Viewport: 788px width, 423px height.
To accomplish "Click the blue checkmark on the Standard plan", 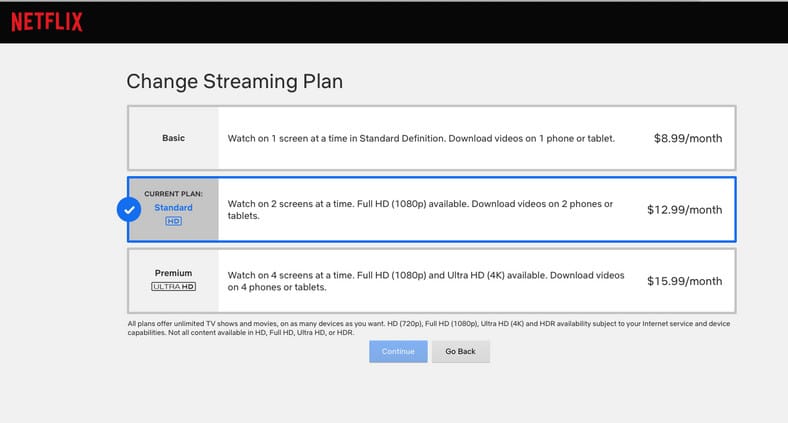I will (129, 209).
